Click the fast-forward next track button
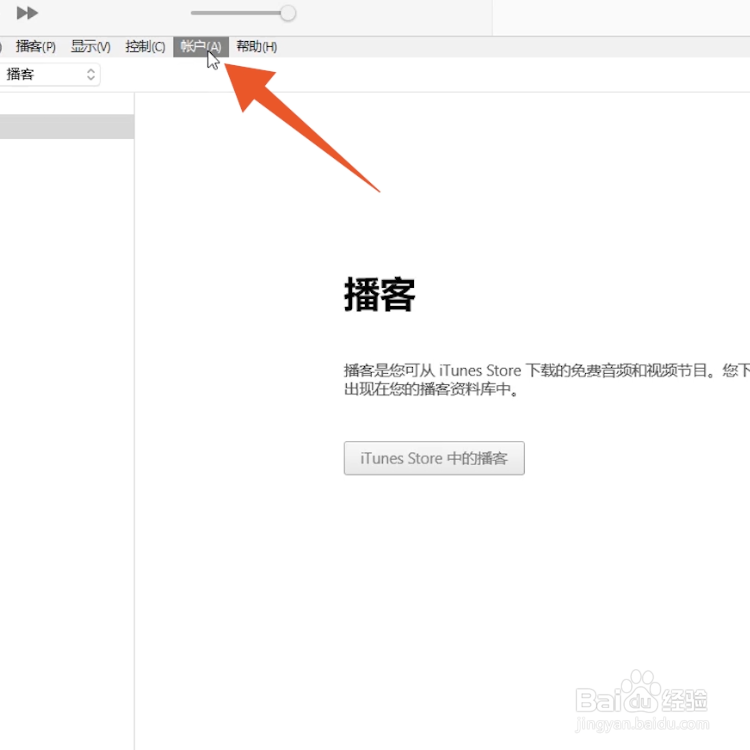This screenshot has height=750, width=750. tap(27, 13)
